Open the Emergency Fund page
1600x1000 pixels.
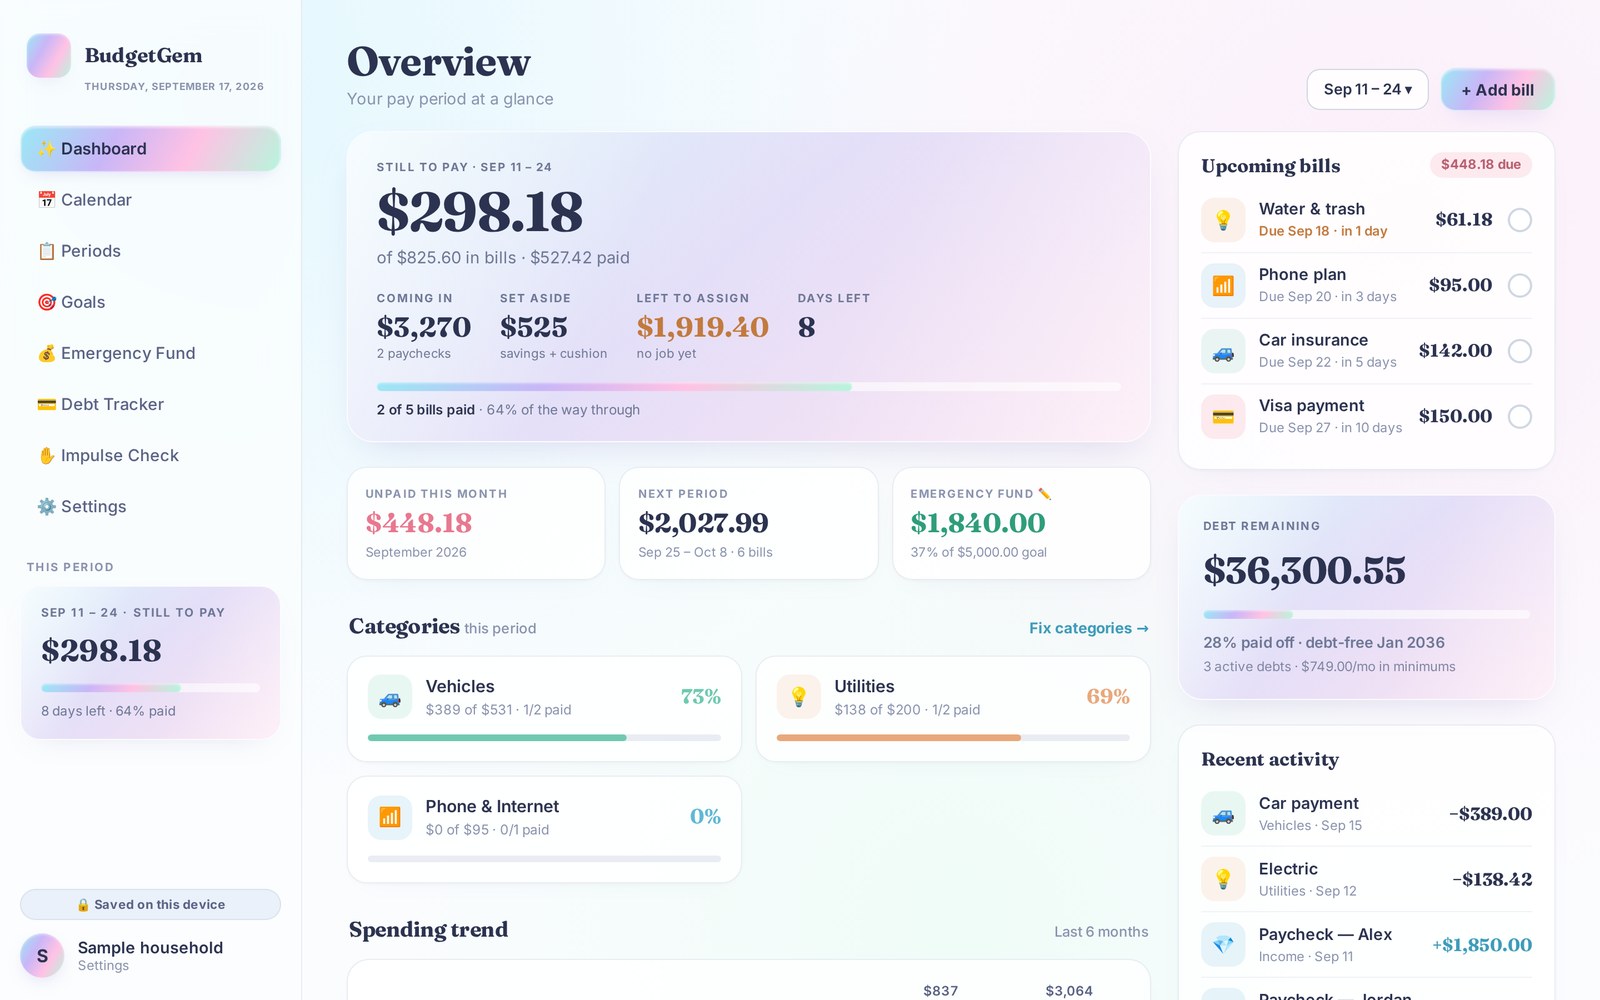[x=151, y=353]
